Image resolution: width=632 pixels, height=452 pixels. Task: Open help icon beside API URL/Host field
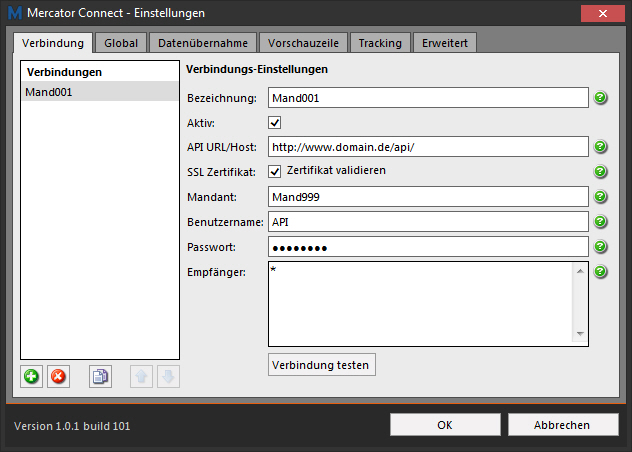click(600, 146)
